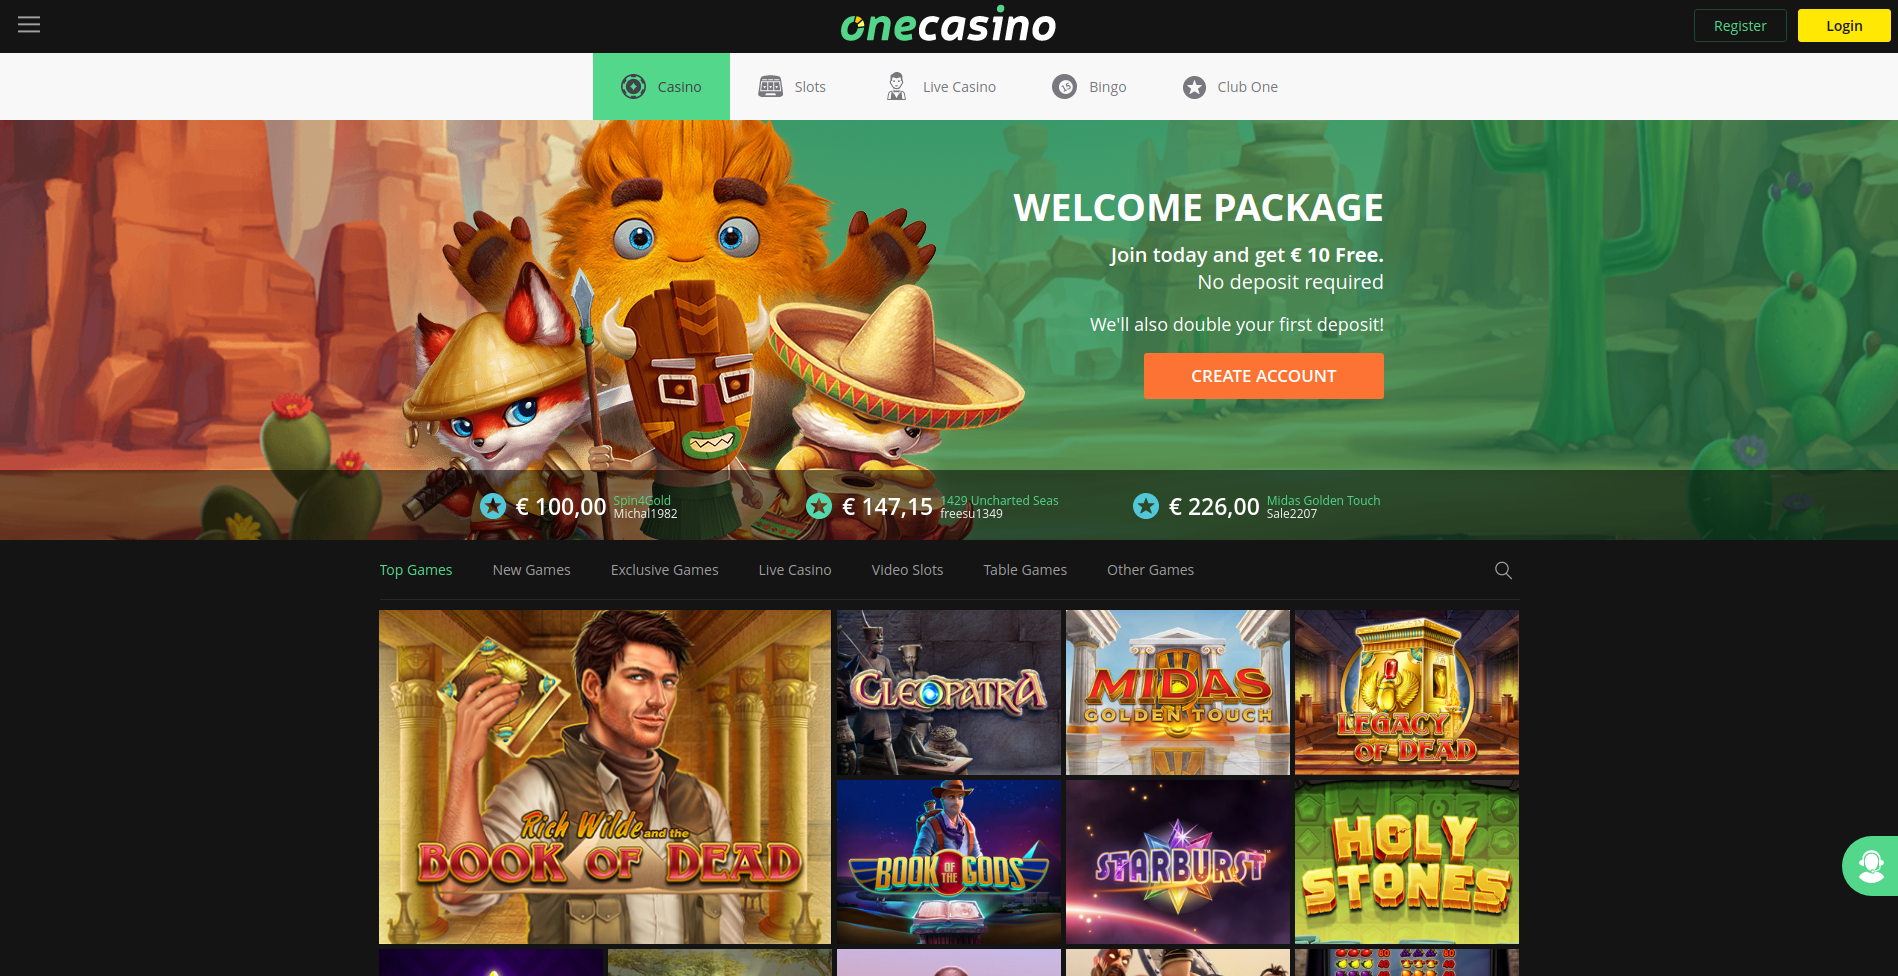Click the Slots machine icon
Screen dimensions: 1898x976
[x=770, y=86]
